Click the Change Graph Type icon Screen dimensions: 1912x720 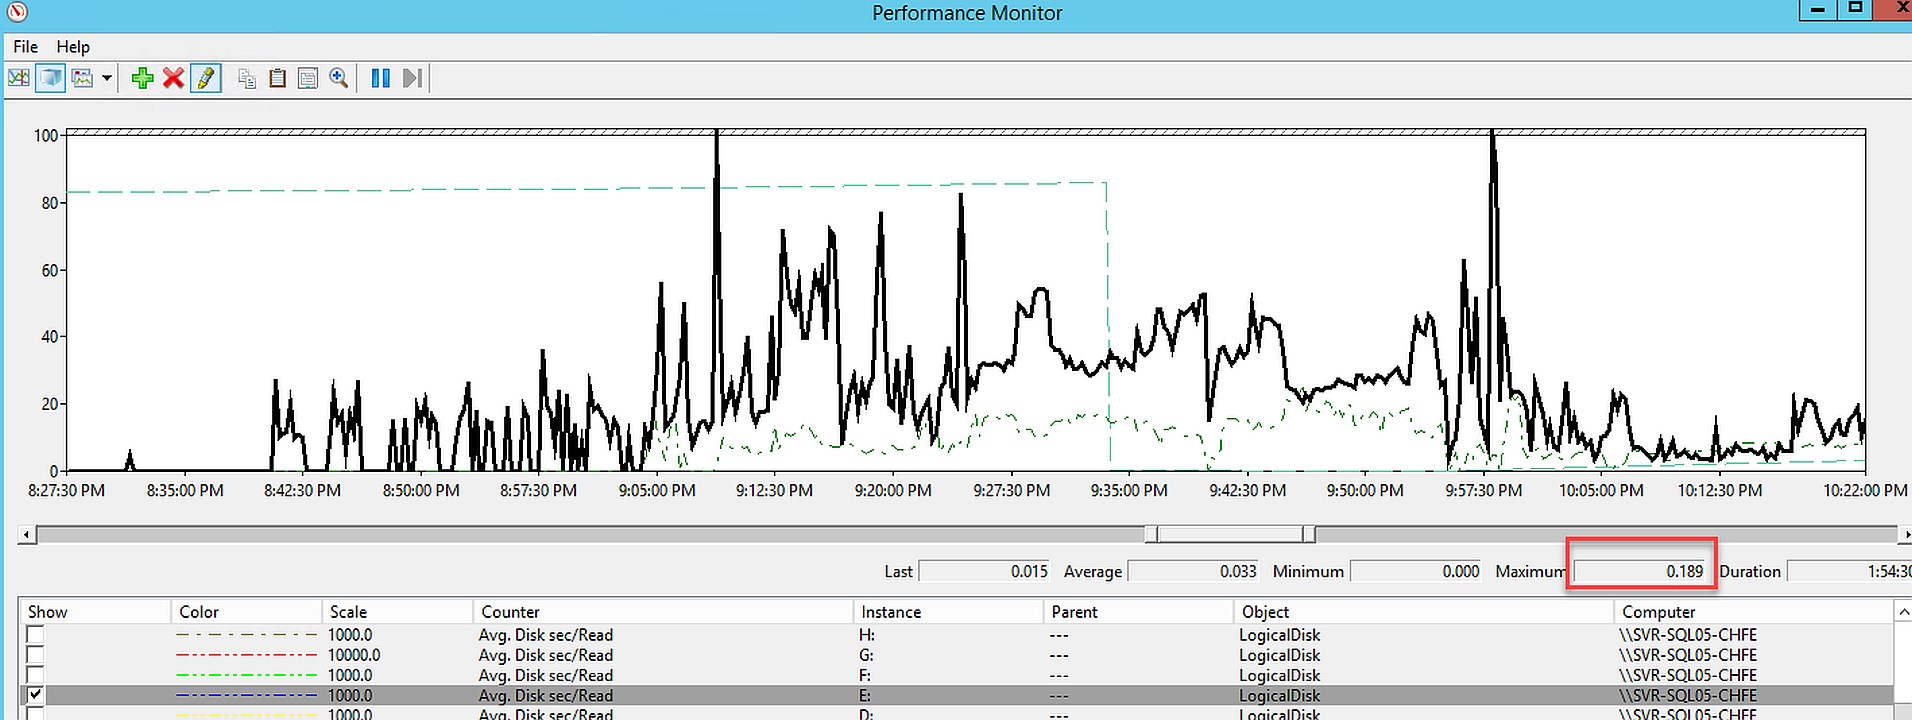(83, 78)
